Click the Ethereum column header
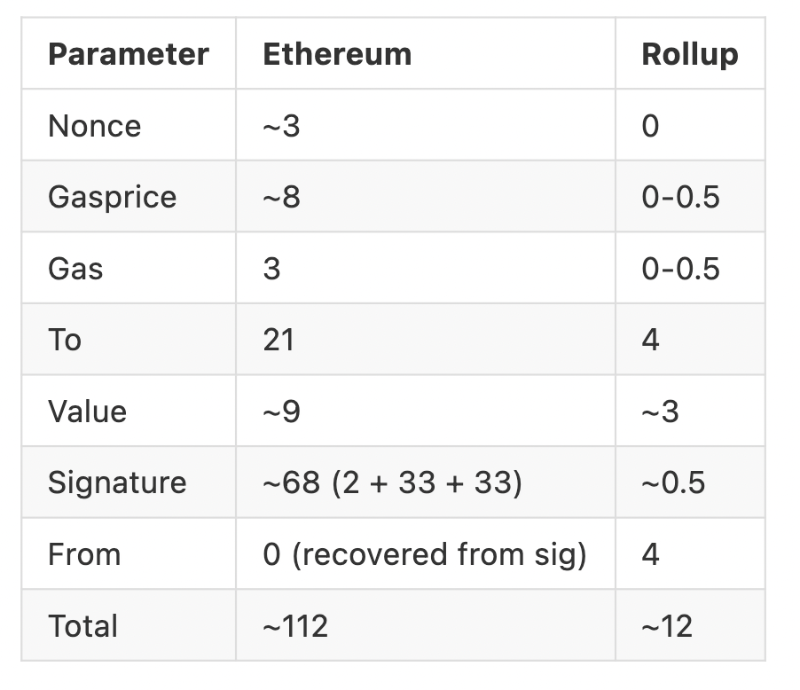The height and width of the screenshot is (690, 800). click(337, 54)
